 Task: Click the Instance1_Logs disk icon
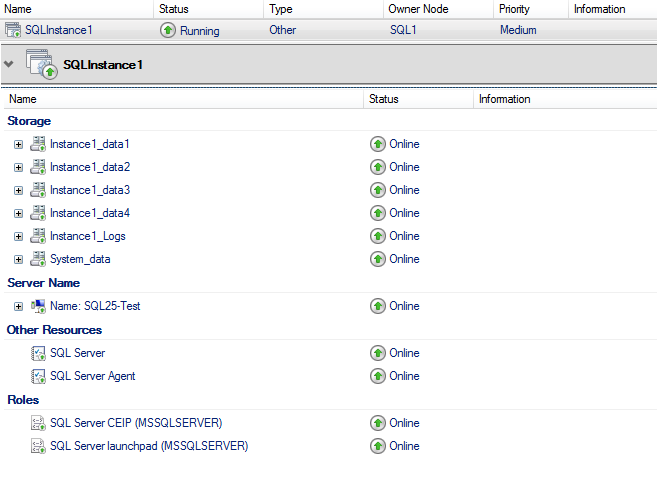(x=38, y=236)
